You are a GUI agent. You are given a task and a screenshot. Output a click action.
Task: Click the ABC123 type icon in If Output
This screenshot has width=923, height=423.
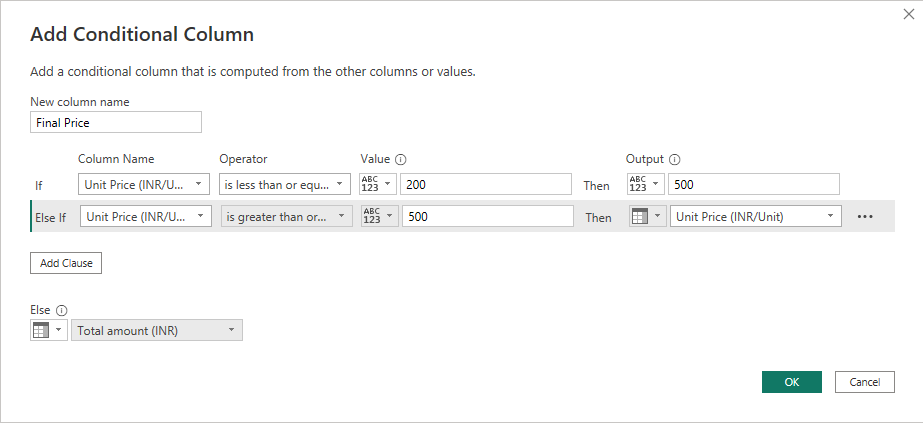click(638, 184)
